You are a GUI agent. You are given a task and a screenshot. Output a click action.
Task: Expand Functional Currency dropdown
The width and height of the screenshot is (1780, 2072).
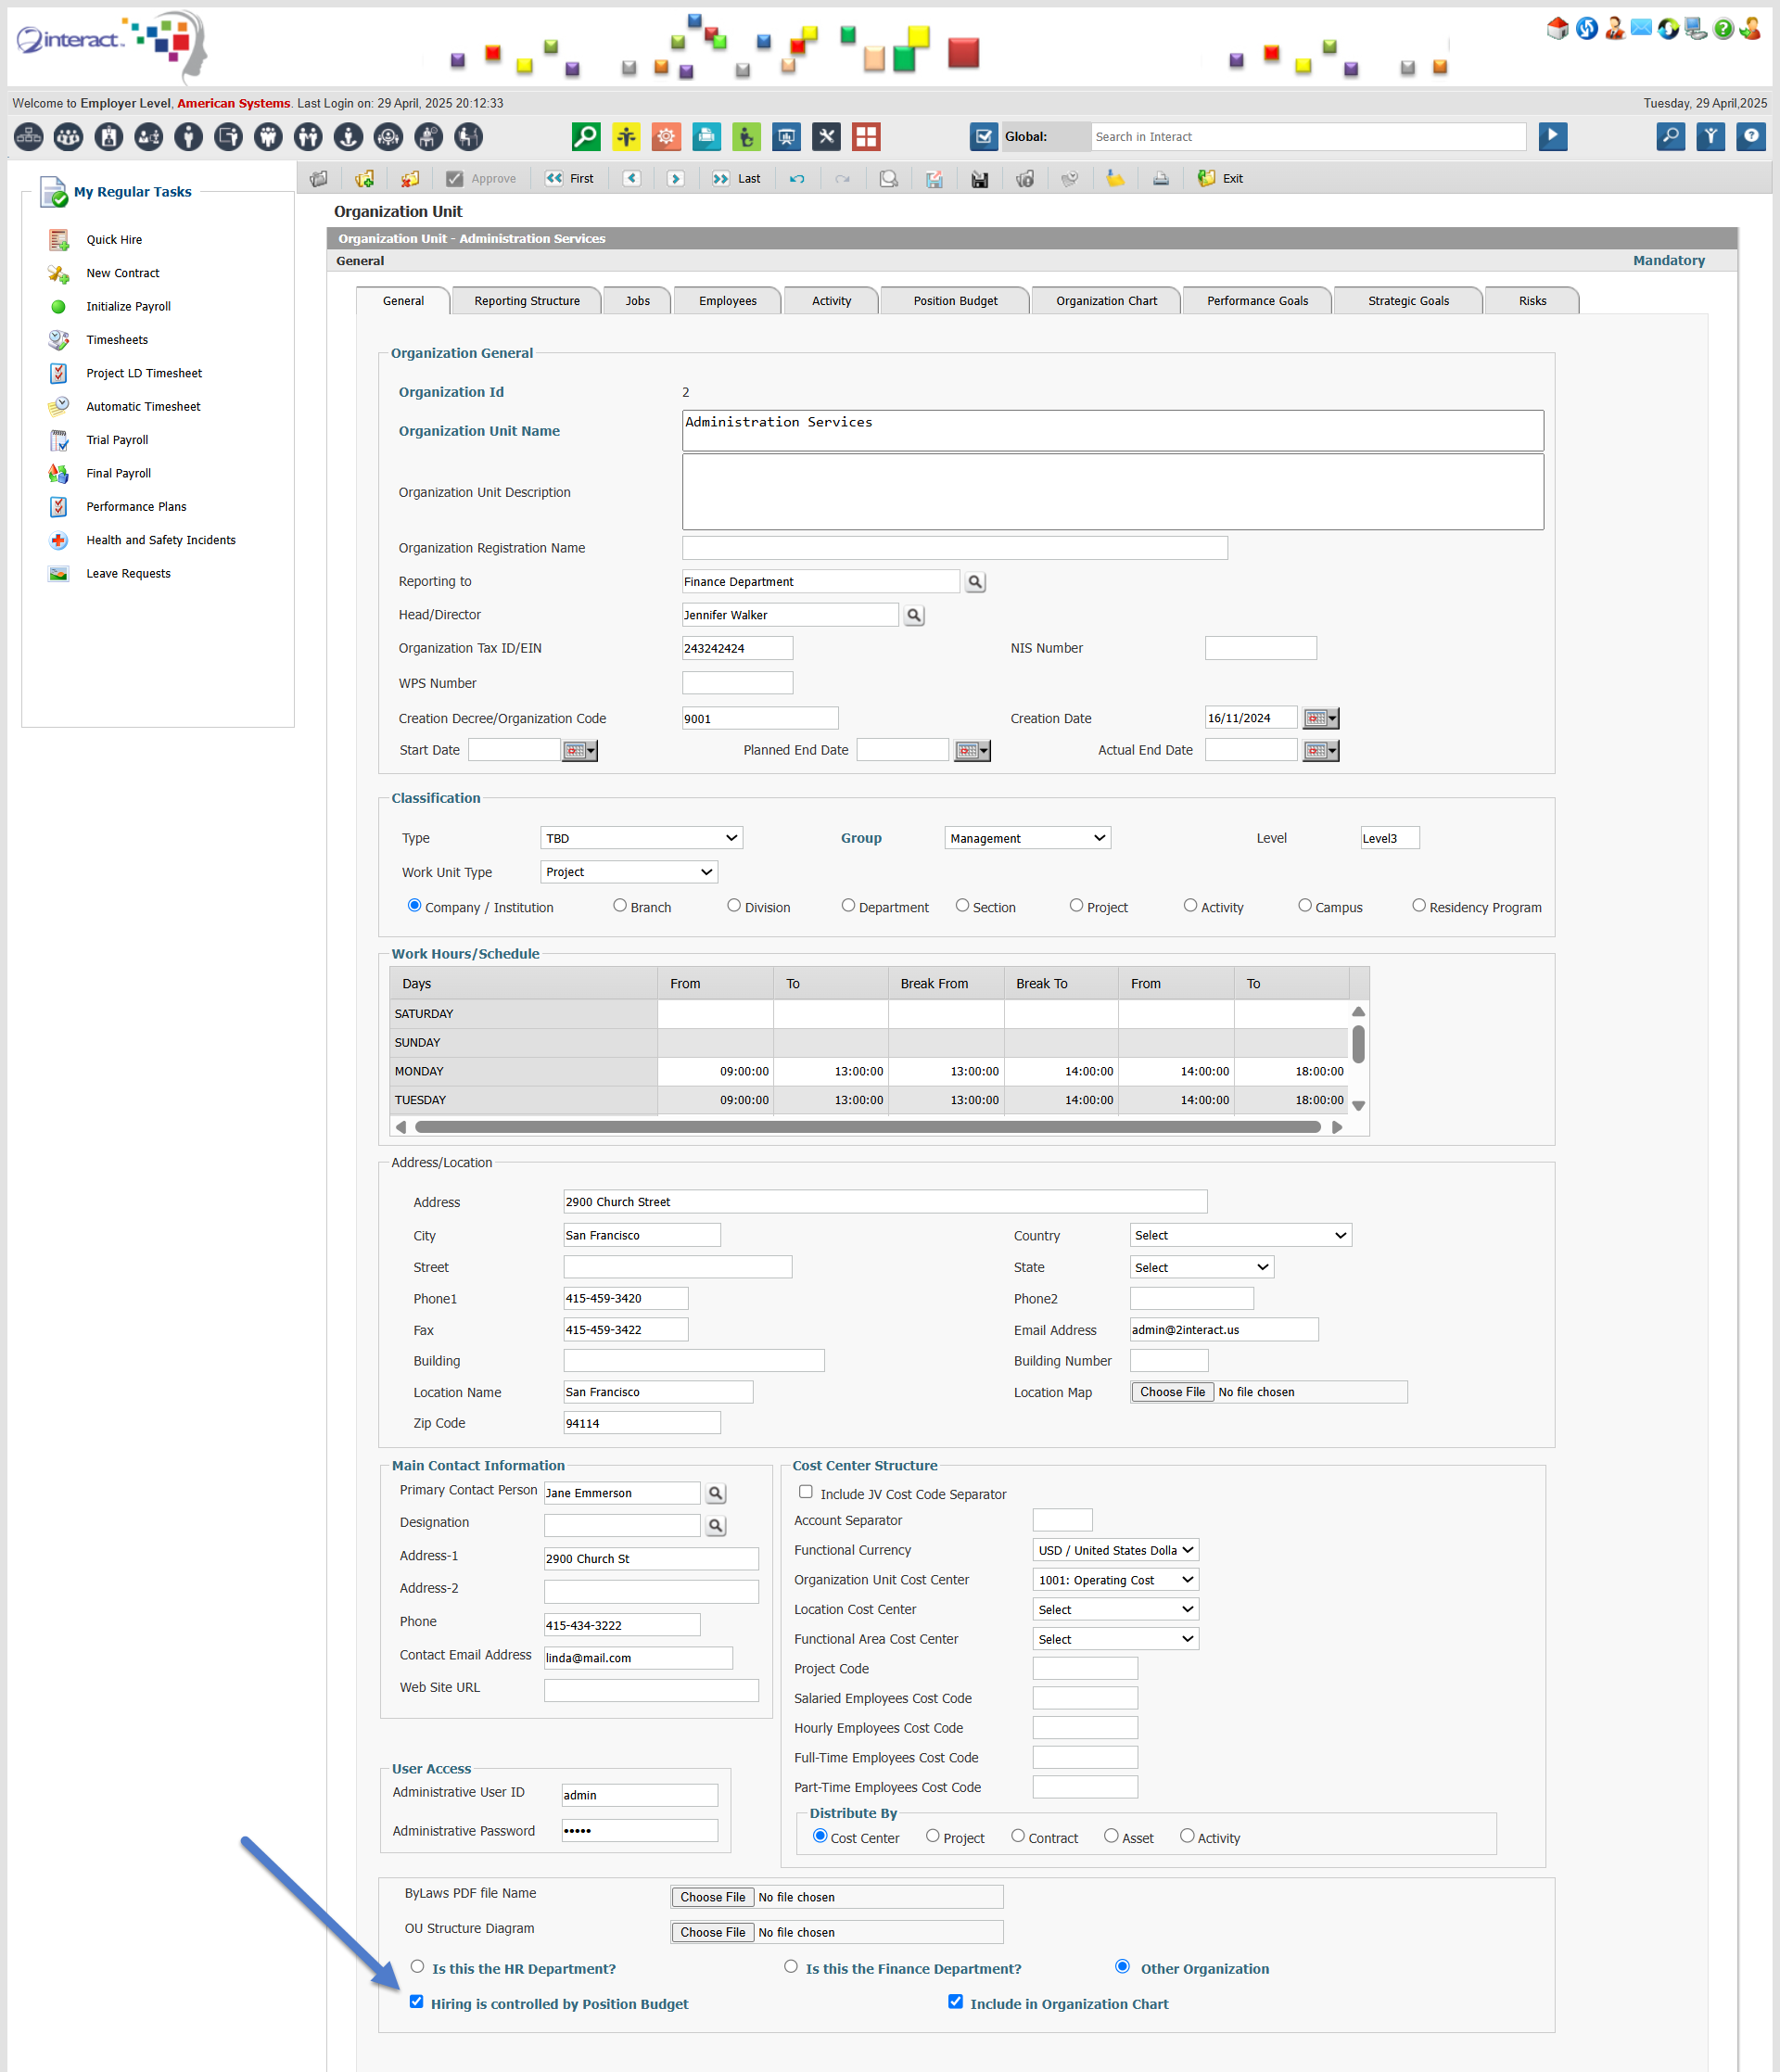(x=1116, y=1551)
